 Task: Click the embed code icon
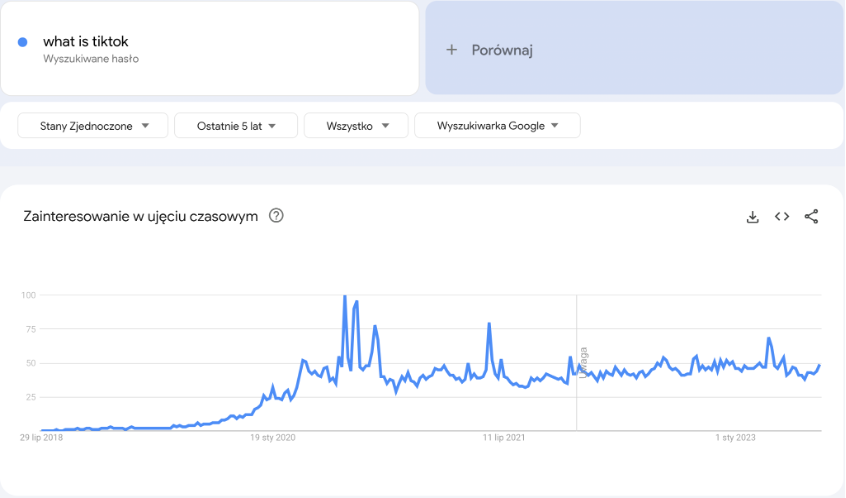click(x=782, y=217)
